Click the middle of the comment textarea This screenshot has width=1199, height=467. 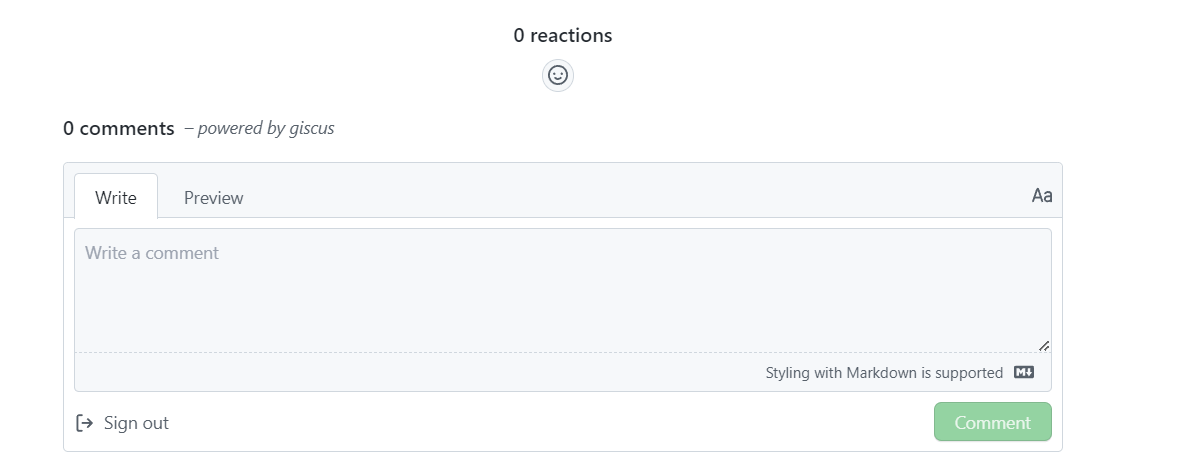(562, 290)
